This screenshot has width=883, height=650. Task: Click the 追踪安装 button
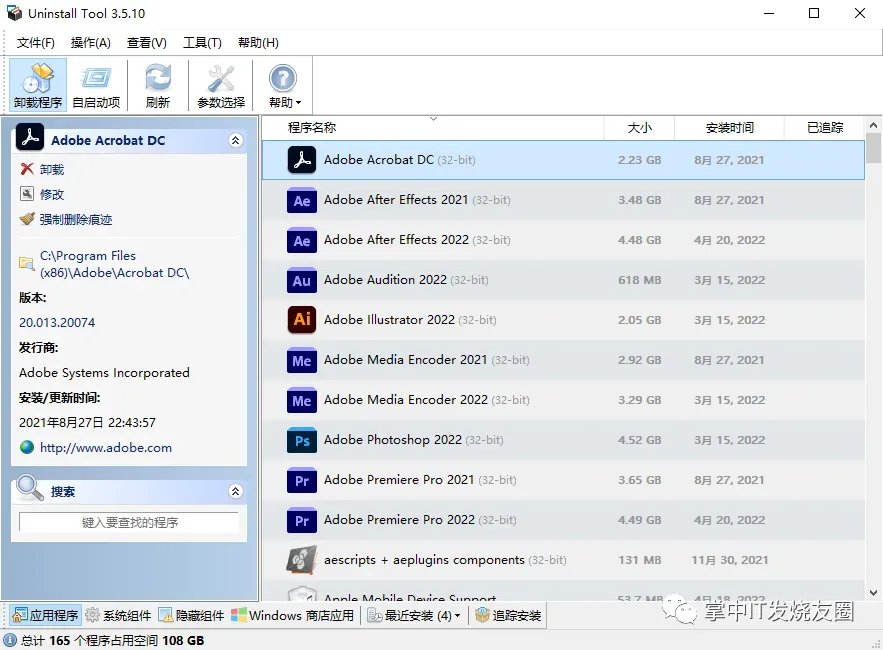click(x=509, y=615)
